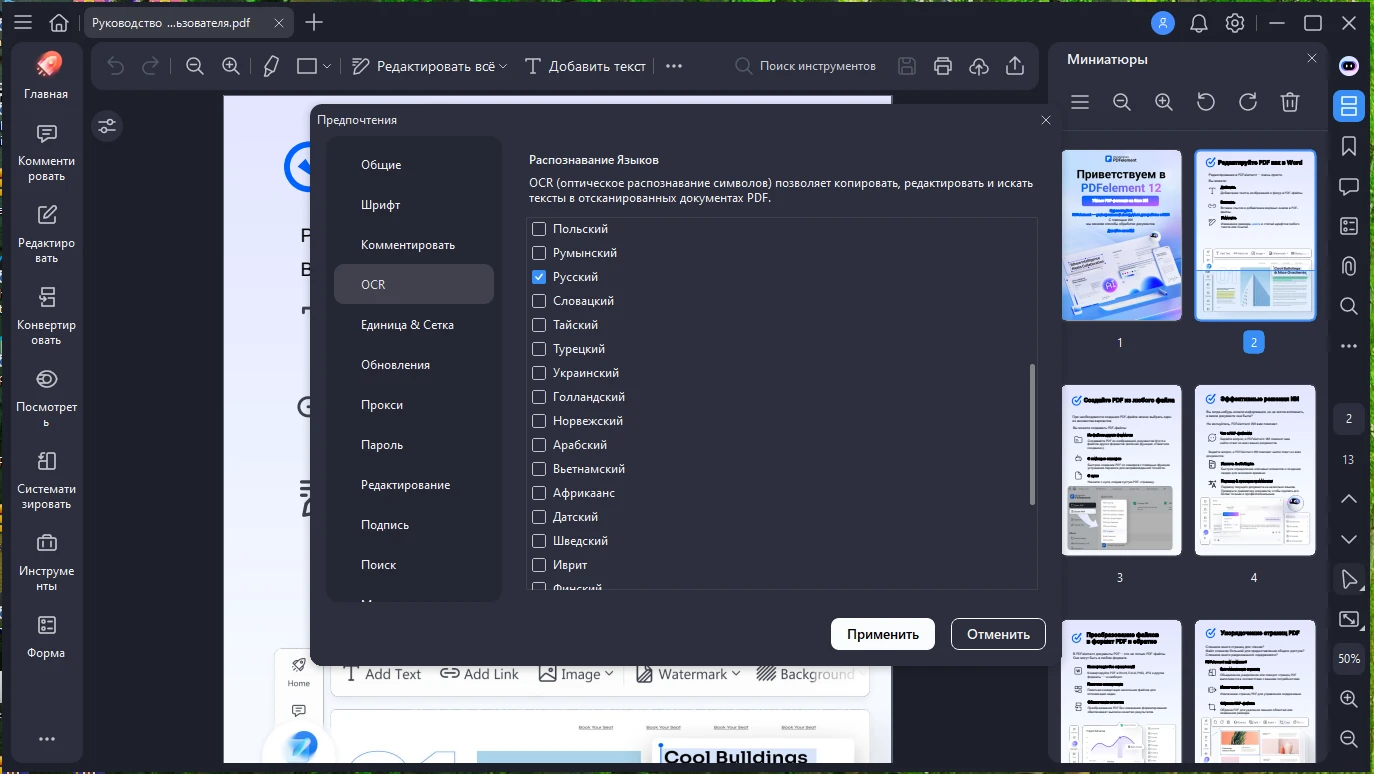Select page 3 thumbnail
The image size is (1374, 774).
(x=1120, y=470)
